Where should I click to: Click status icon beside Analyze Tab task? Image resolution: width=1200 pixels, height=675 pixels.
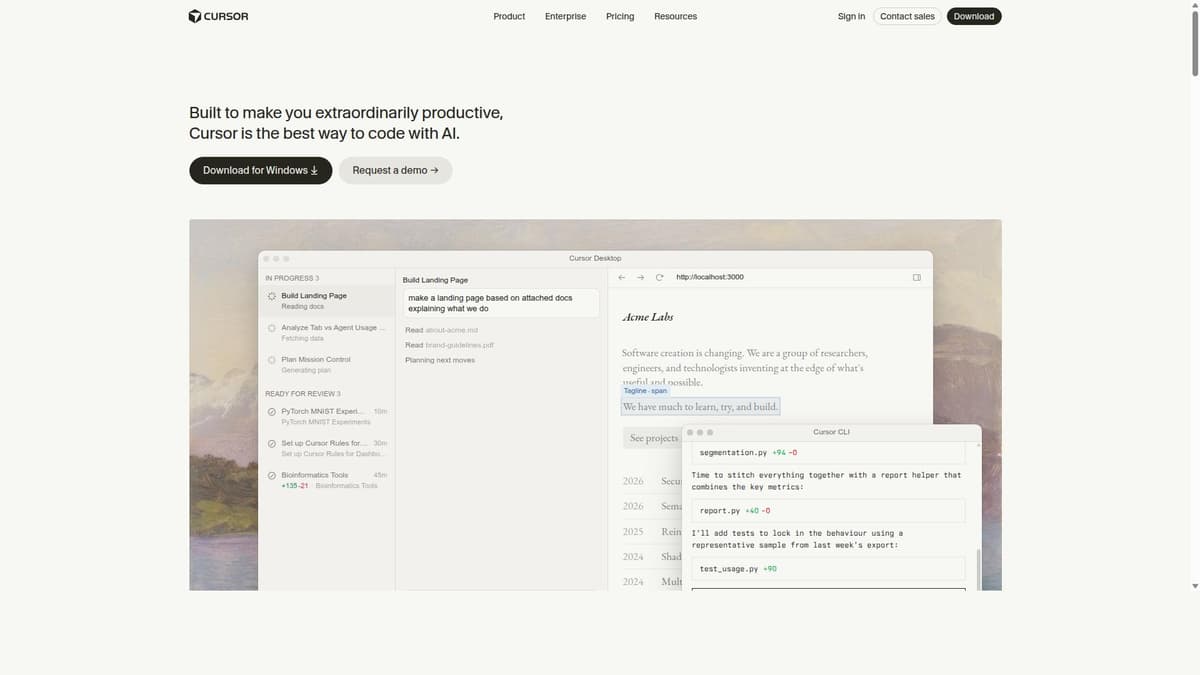coord(272,328)
